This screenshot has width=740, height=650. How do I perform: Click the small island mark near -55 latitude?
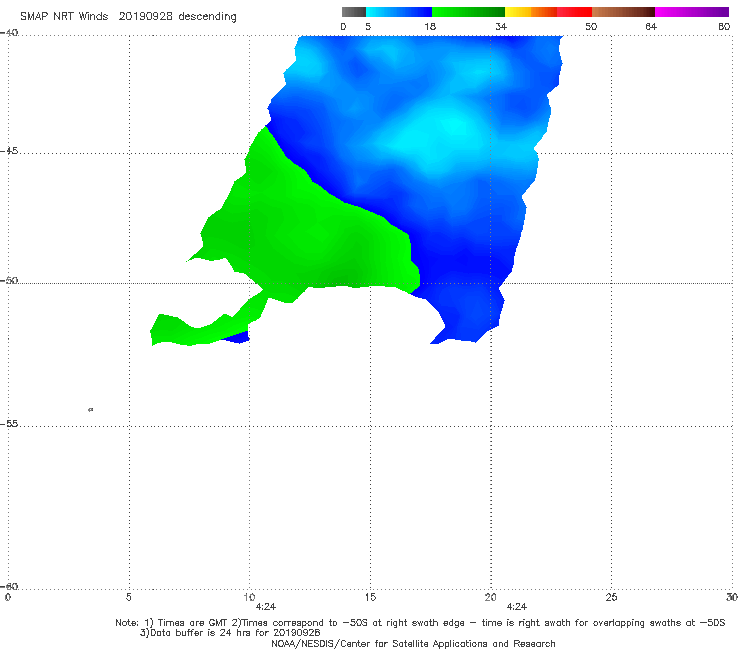coord(91,409)
